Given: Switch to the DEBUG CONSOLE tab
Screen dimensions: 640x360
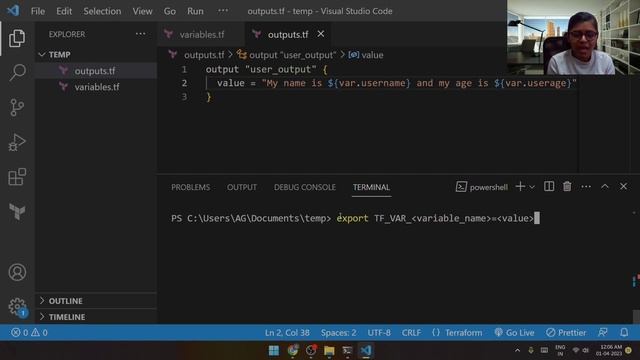Looking at the screenshot, I should [x=304, y=187].
